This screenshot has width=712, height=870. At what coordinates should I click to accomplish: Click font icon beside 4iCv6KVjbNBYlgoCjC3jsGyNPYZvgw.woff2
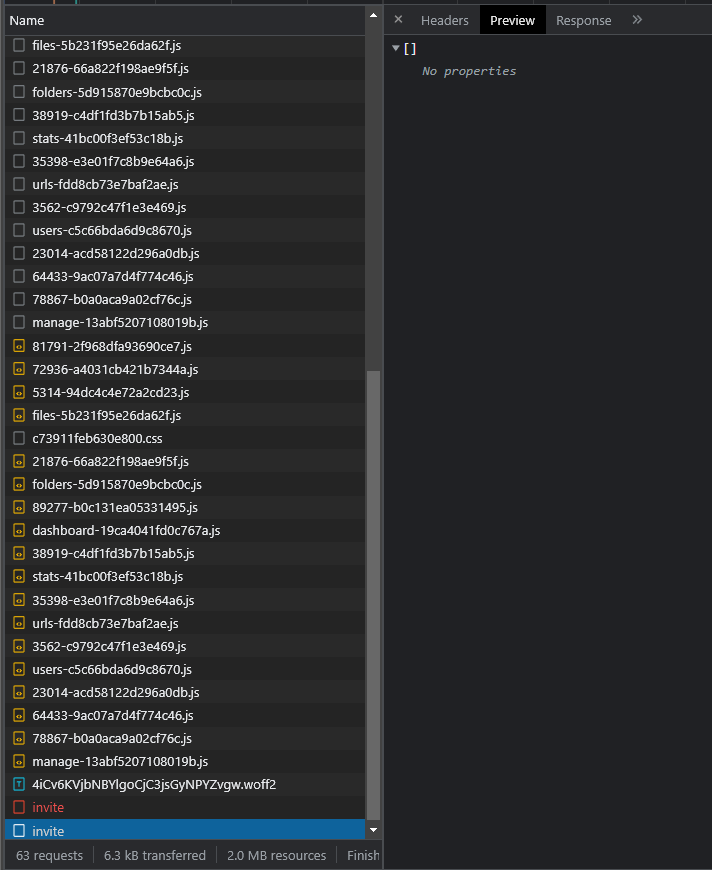pos(19,784)
